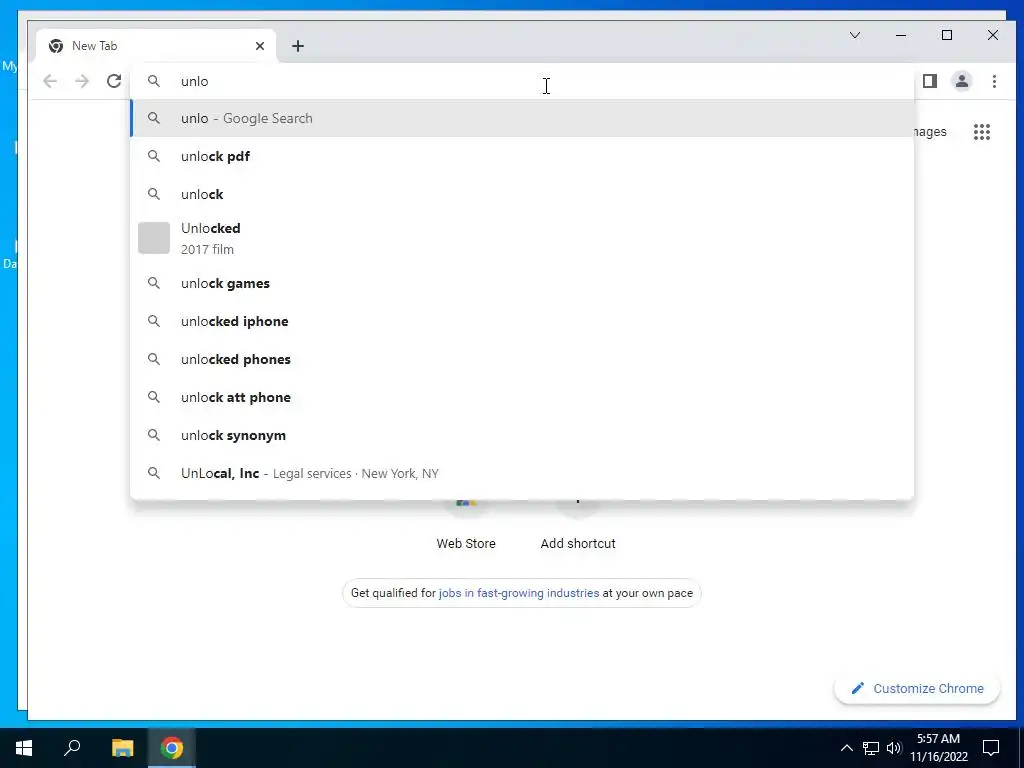Viewport: 1024px width, 768px height.
Task: Click the browser Forward arrow
Action: pyautogui.click(x=82, y=81)
